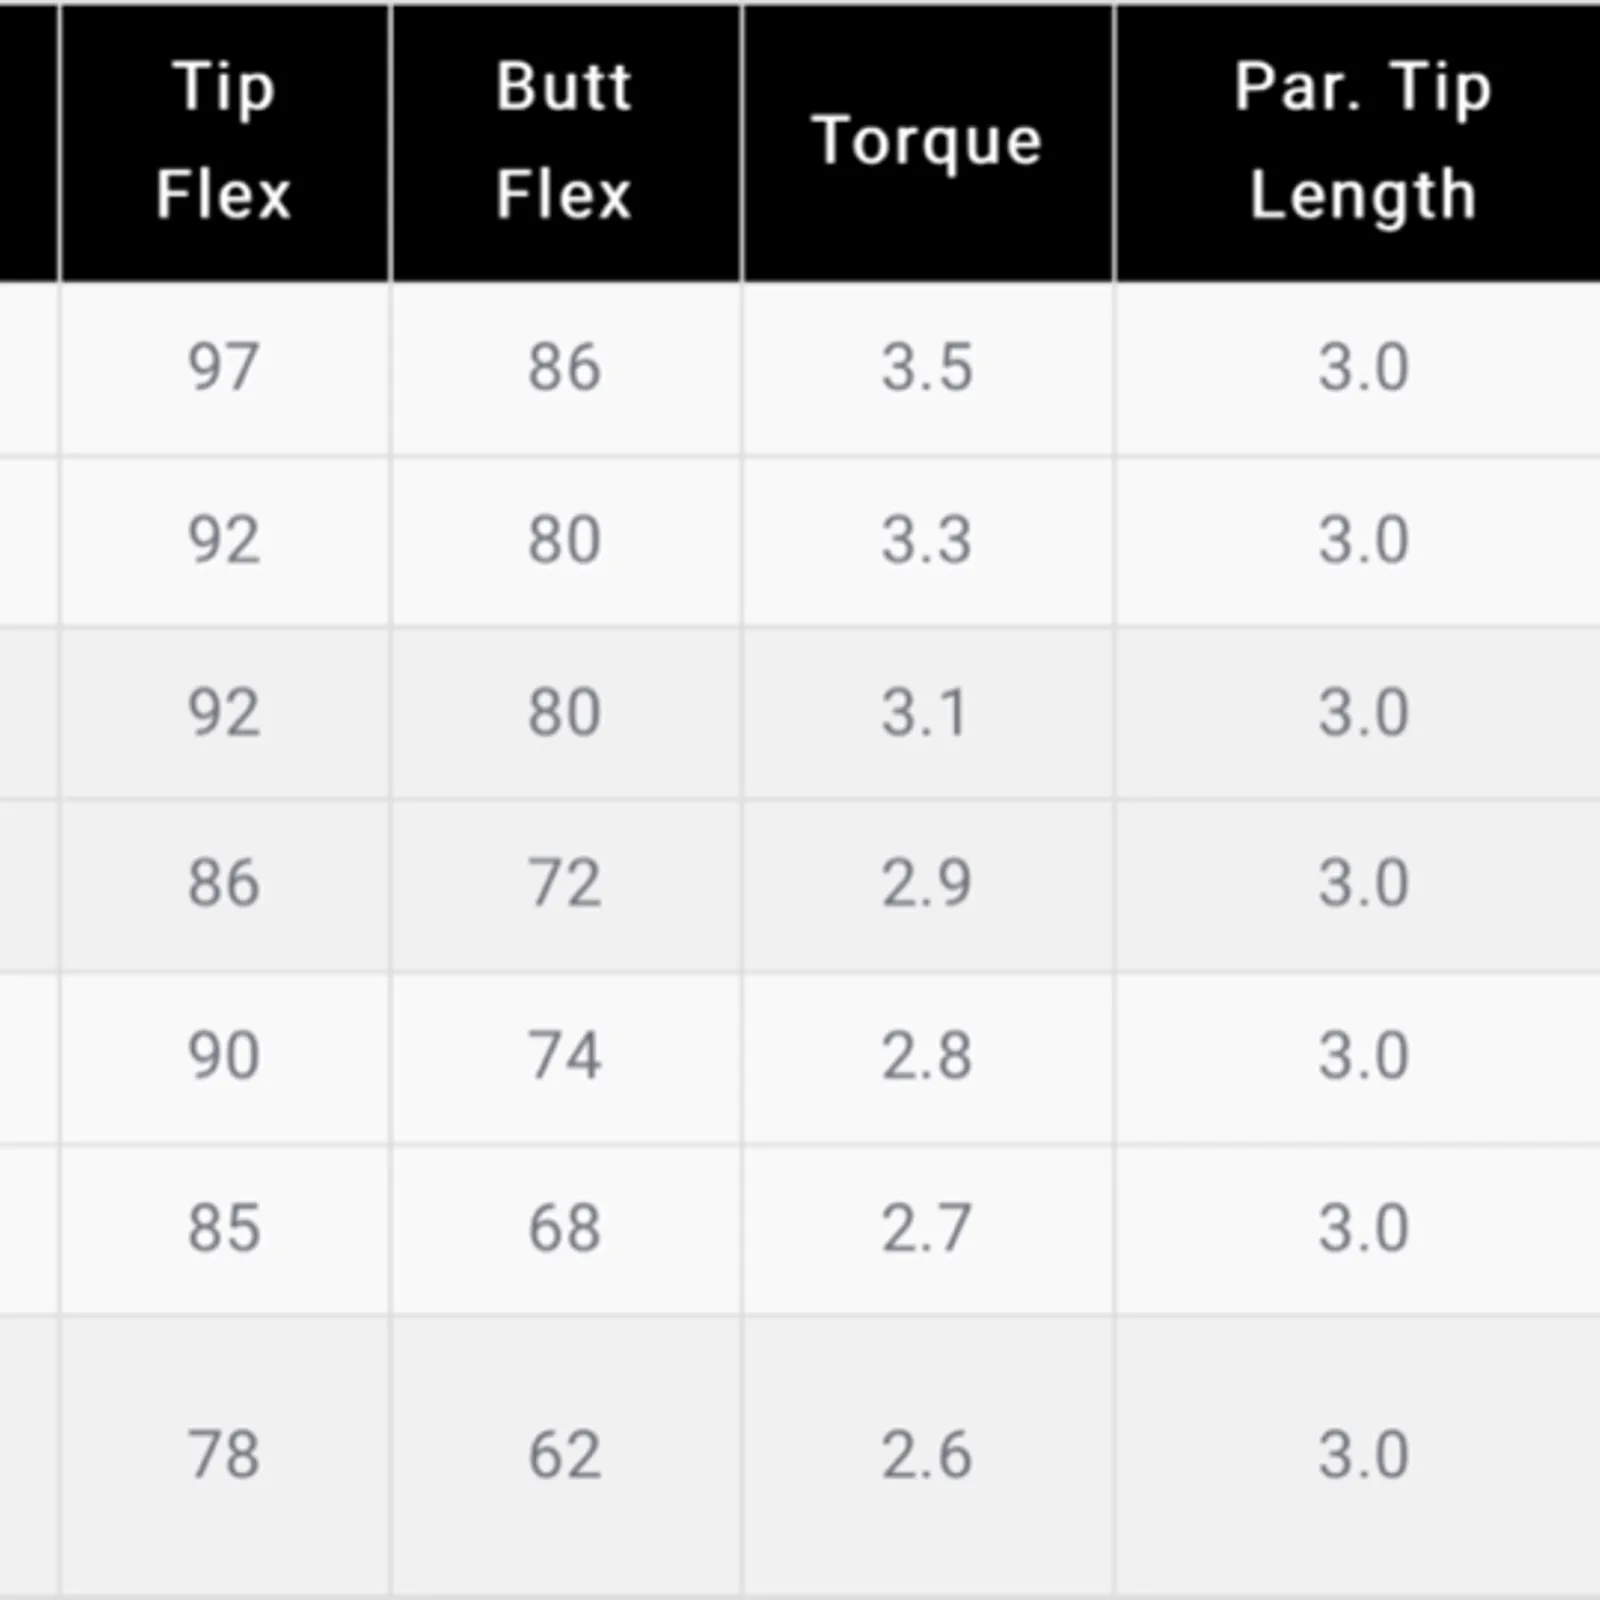Image resolution: width=1600 pixels, height=1600 pixels.
Task: Select the 2.7 torque value cell
Action: coord(927,1228)
